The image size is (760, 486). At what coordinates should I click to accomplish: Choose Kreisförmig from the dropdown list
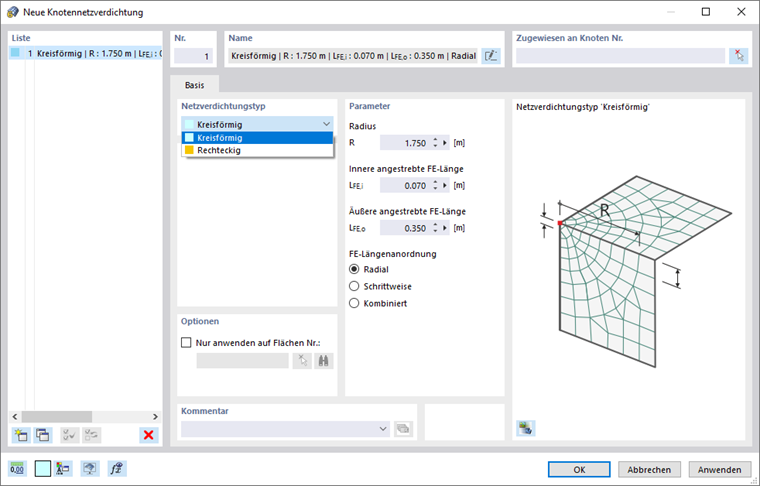[x=257, y=138]
